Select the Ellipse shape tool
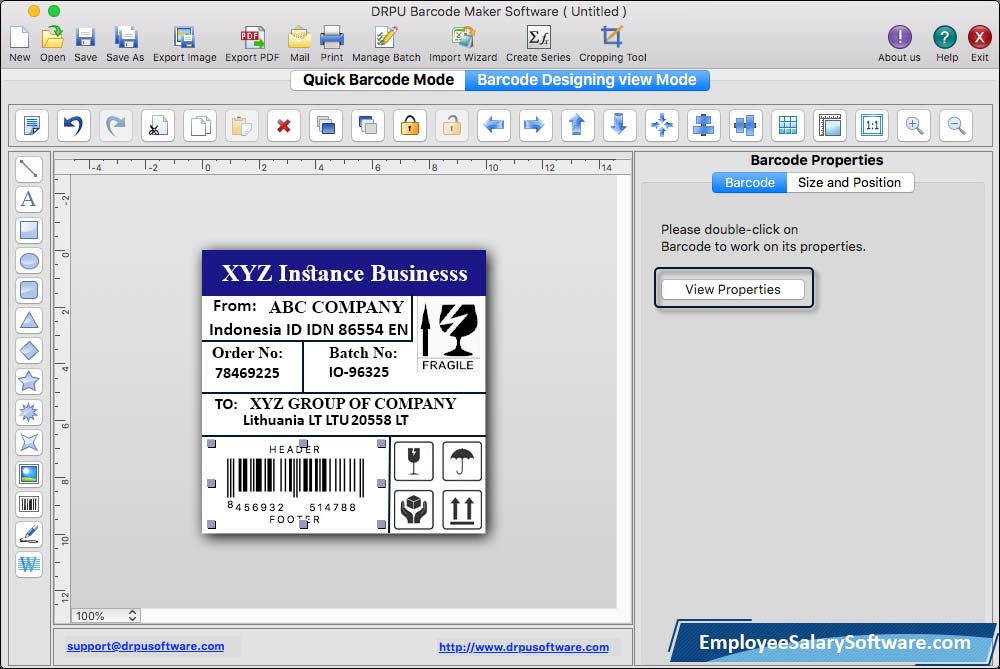1000x669 pixels. point(29,260)
